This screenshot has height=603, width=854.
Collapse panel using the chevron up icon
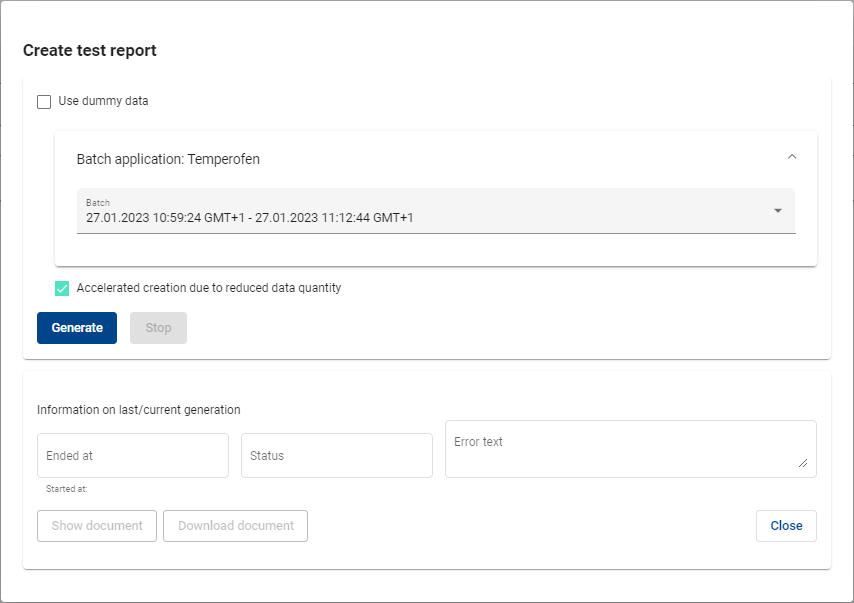tap(792, 157)
